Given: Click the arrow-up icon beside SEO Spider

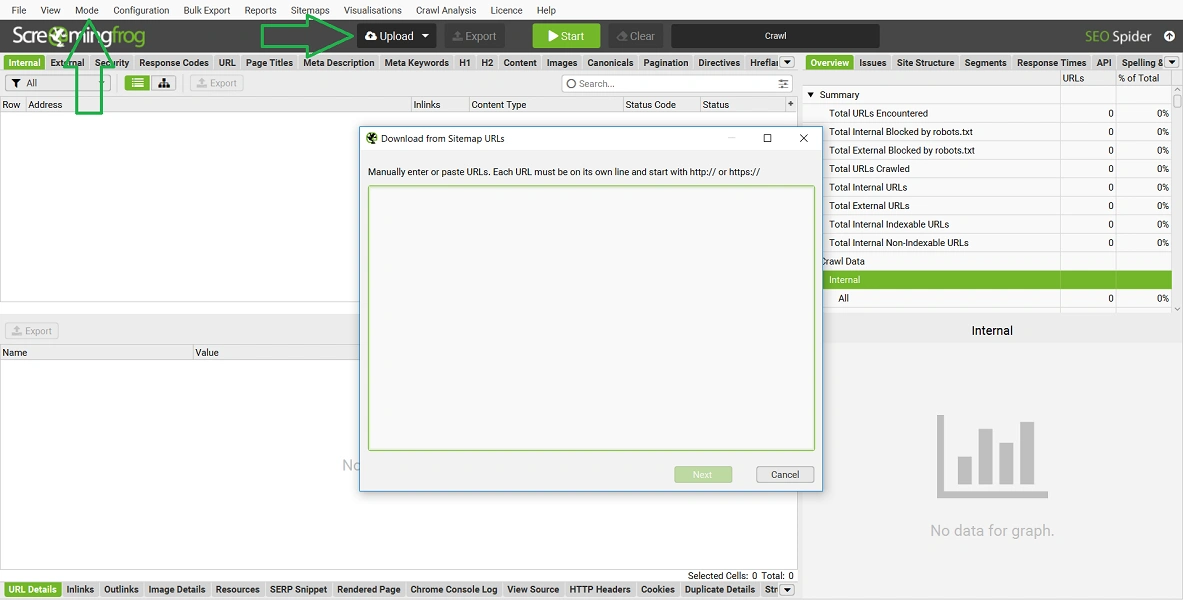Looking at the screenshot, I should tap(1169, 35).
